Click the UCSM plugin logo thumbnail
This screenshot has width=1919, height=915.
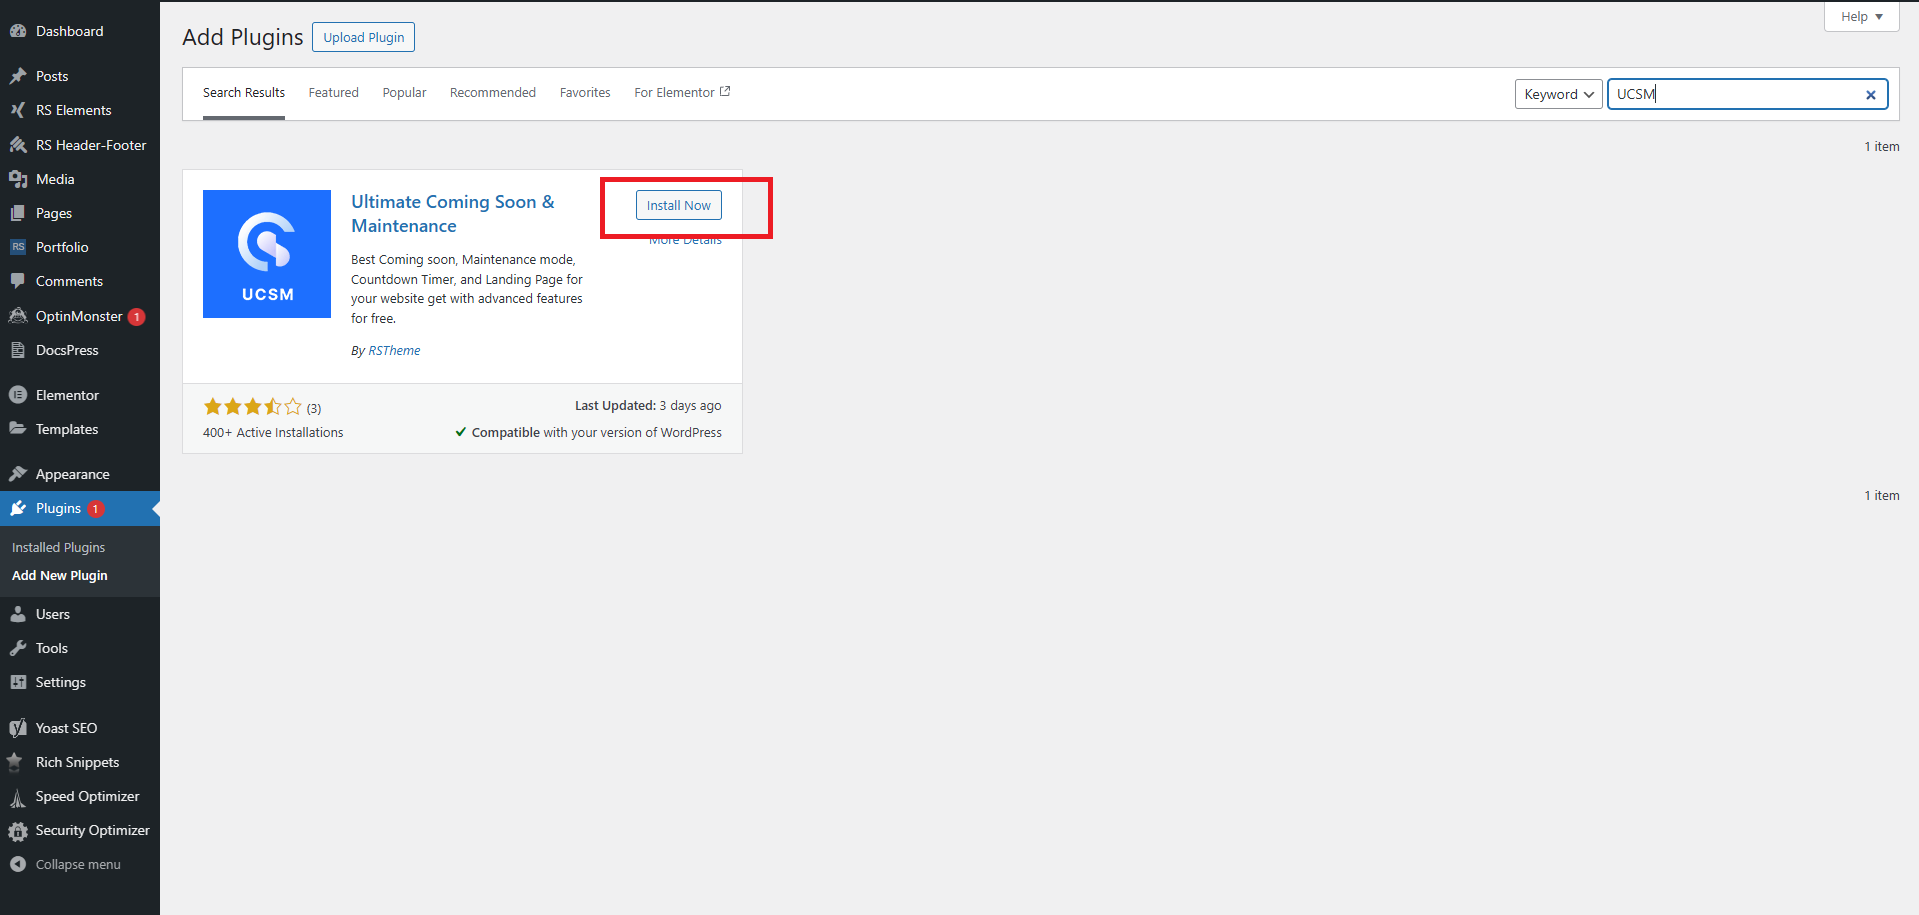tap(267, 254)
